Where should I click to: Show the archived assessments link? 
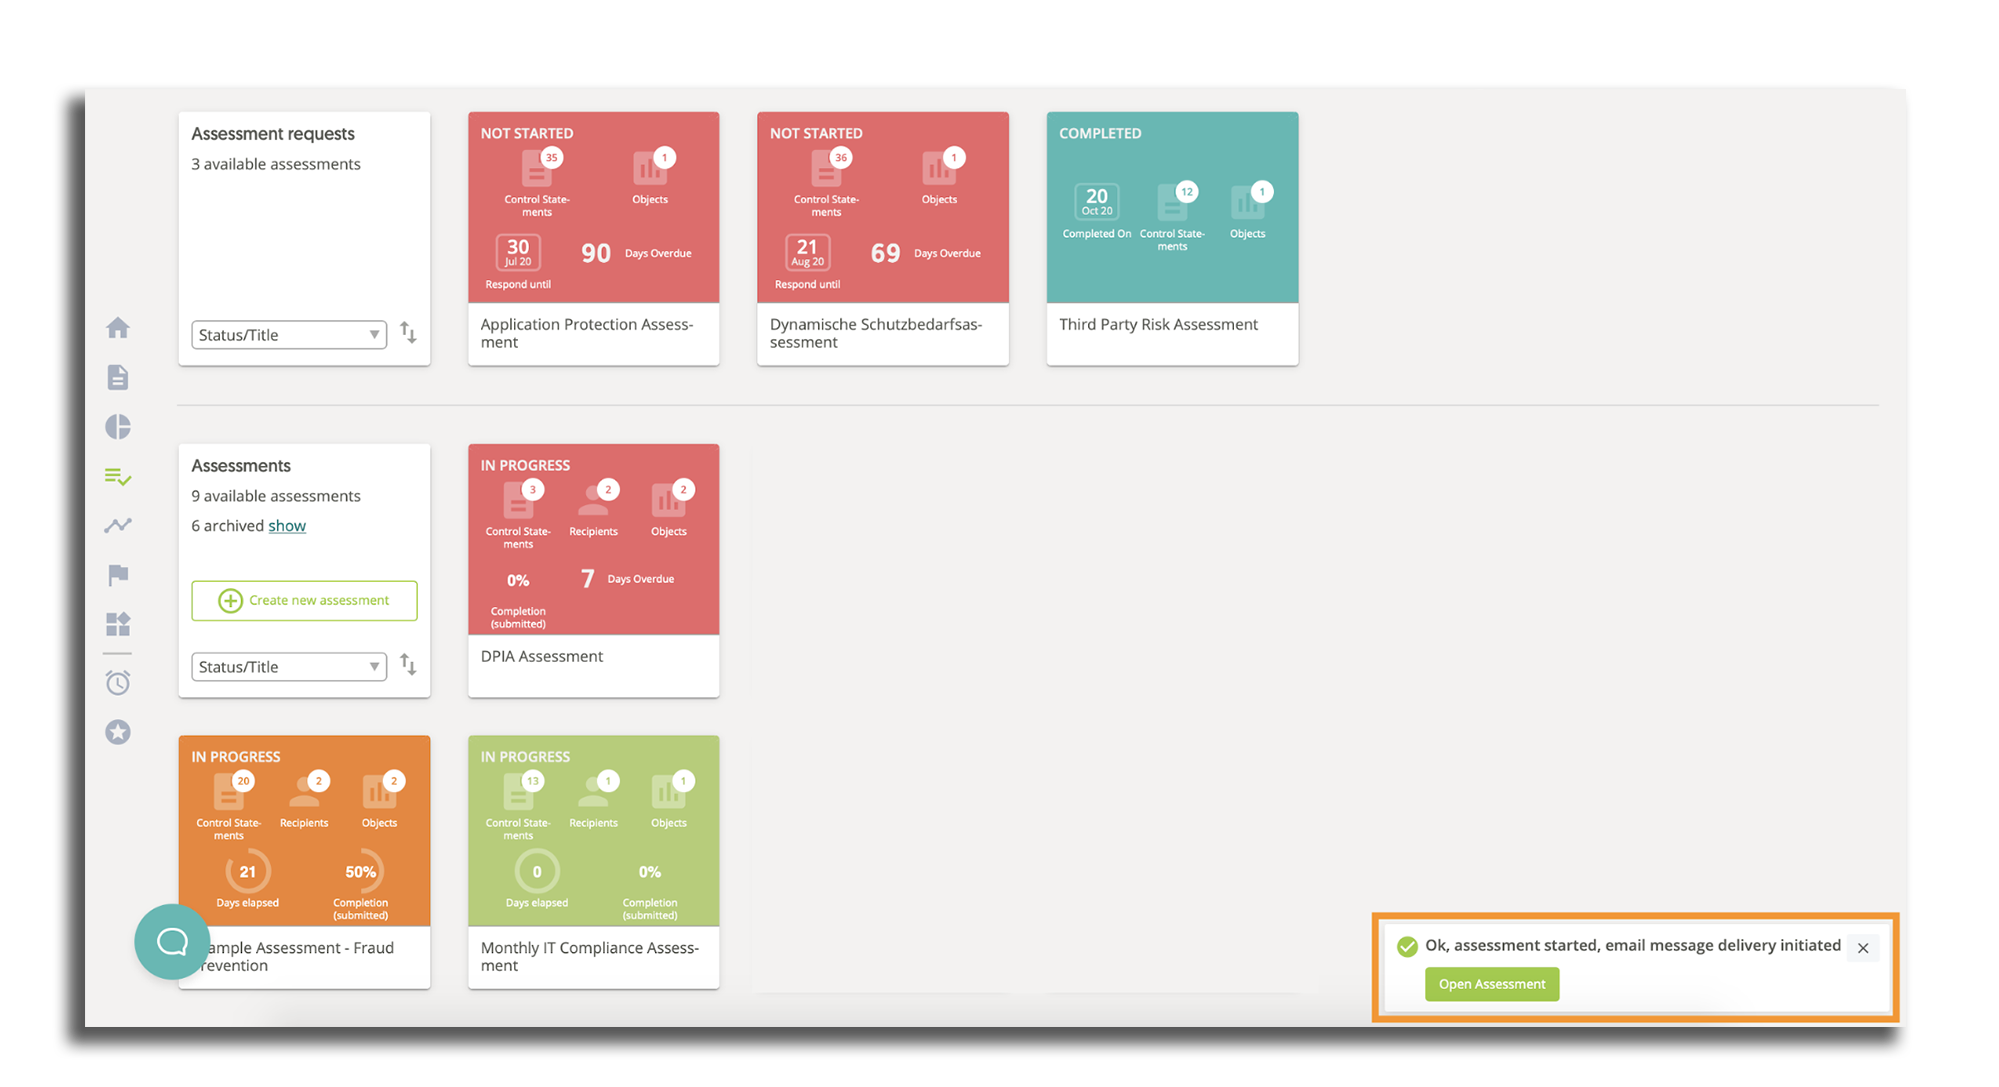click(x=287, y=526)
